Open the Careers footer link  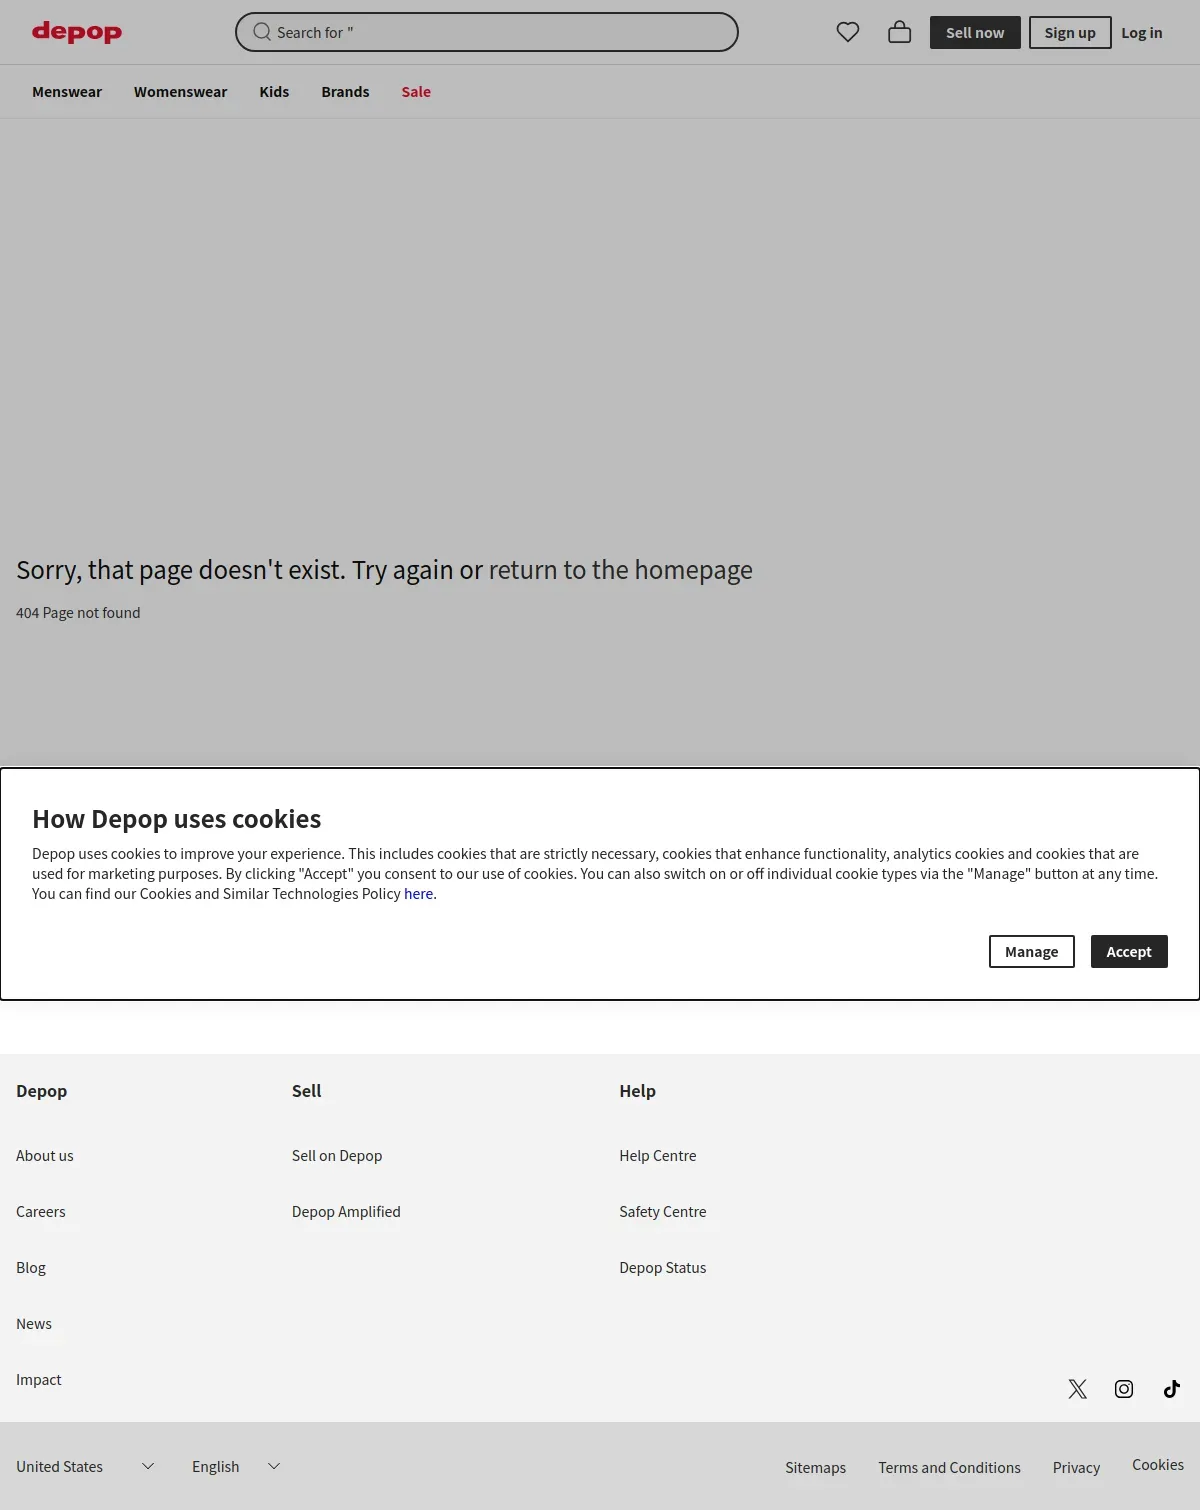tap(41, 1212)
